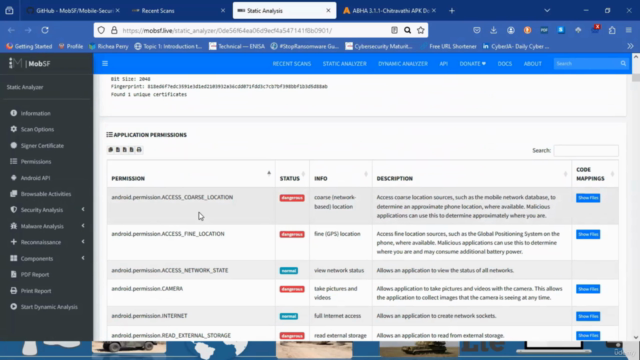Open Free URL Shortener bookmark
This screenshot has height=360, width=640.
(x=448, y=47)
